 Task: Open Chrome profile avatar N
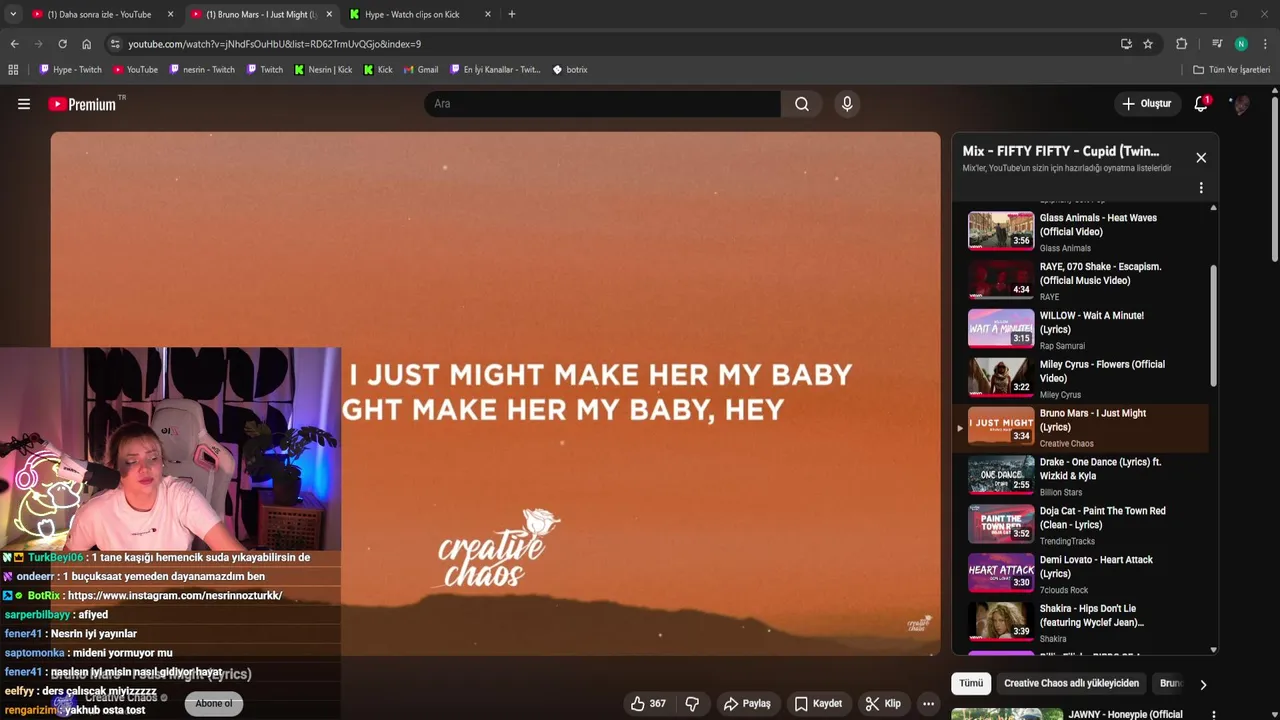[1241, 44]
